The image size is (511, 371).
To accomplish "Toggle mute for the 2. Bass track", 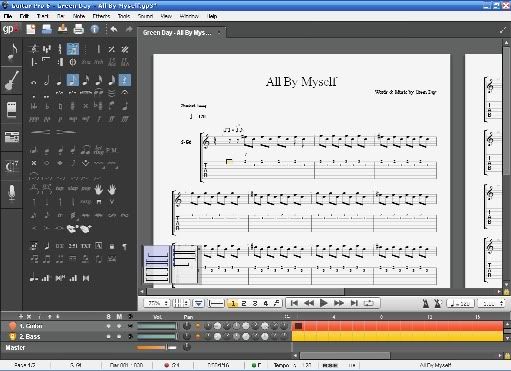I will click(119, 337).
